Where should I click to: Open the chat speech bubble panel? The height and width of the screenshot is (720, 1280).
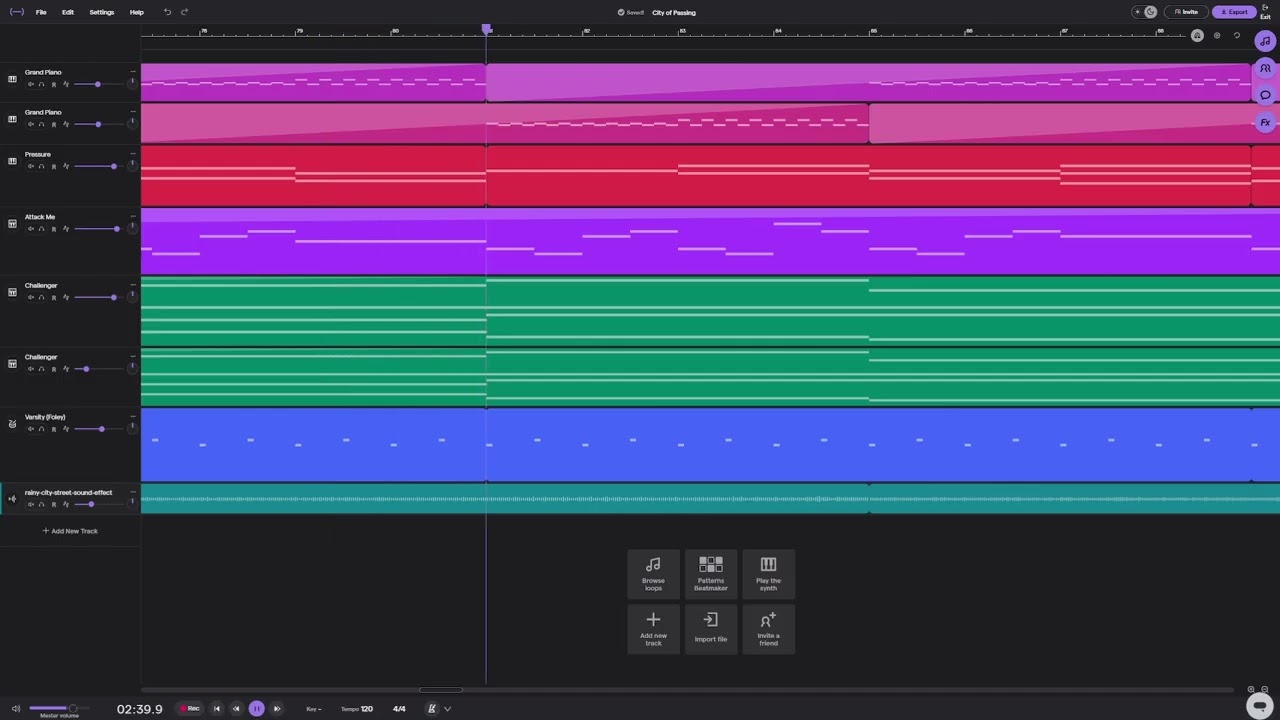pos(1265,96)
